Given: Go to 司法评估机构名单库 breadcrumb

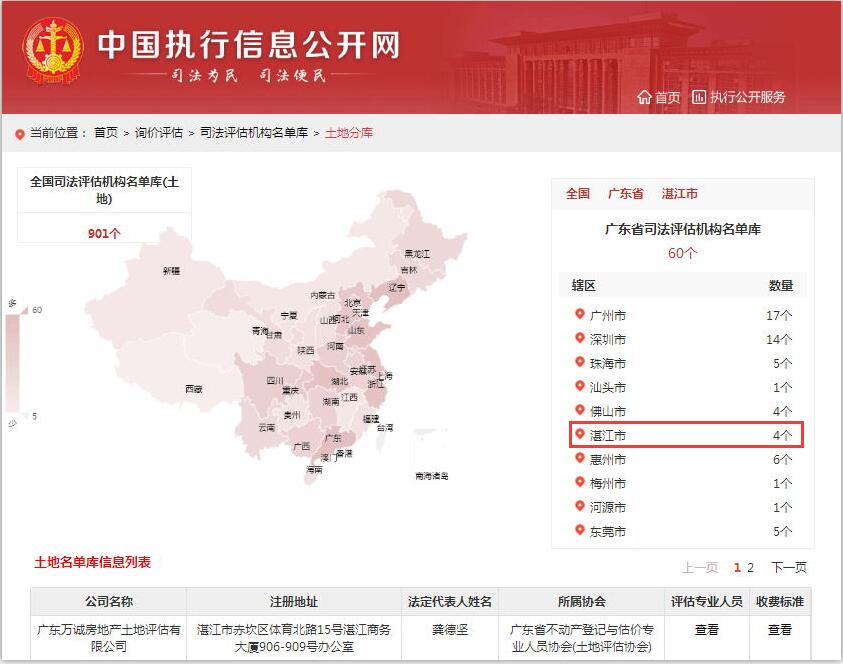Looking at the screenshot, I should click(254, 133).
